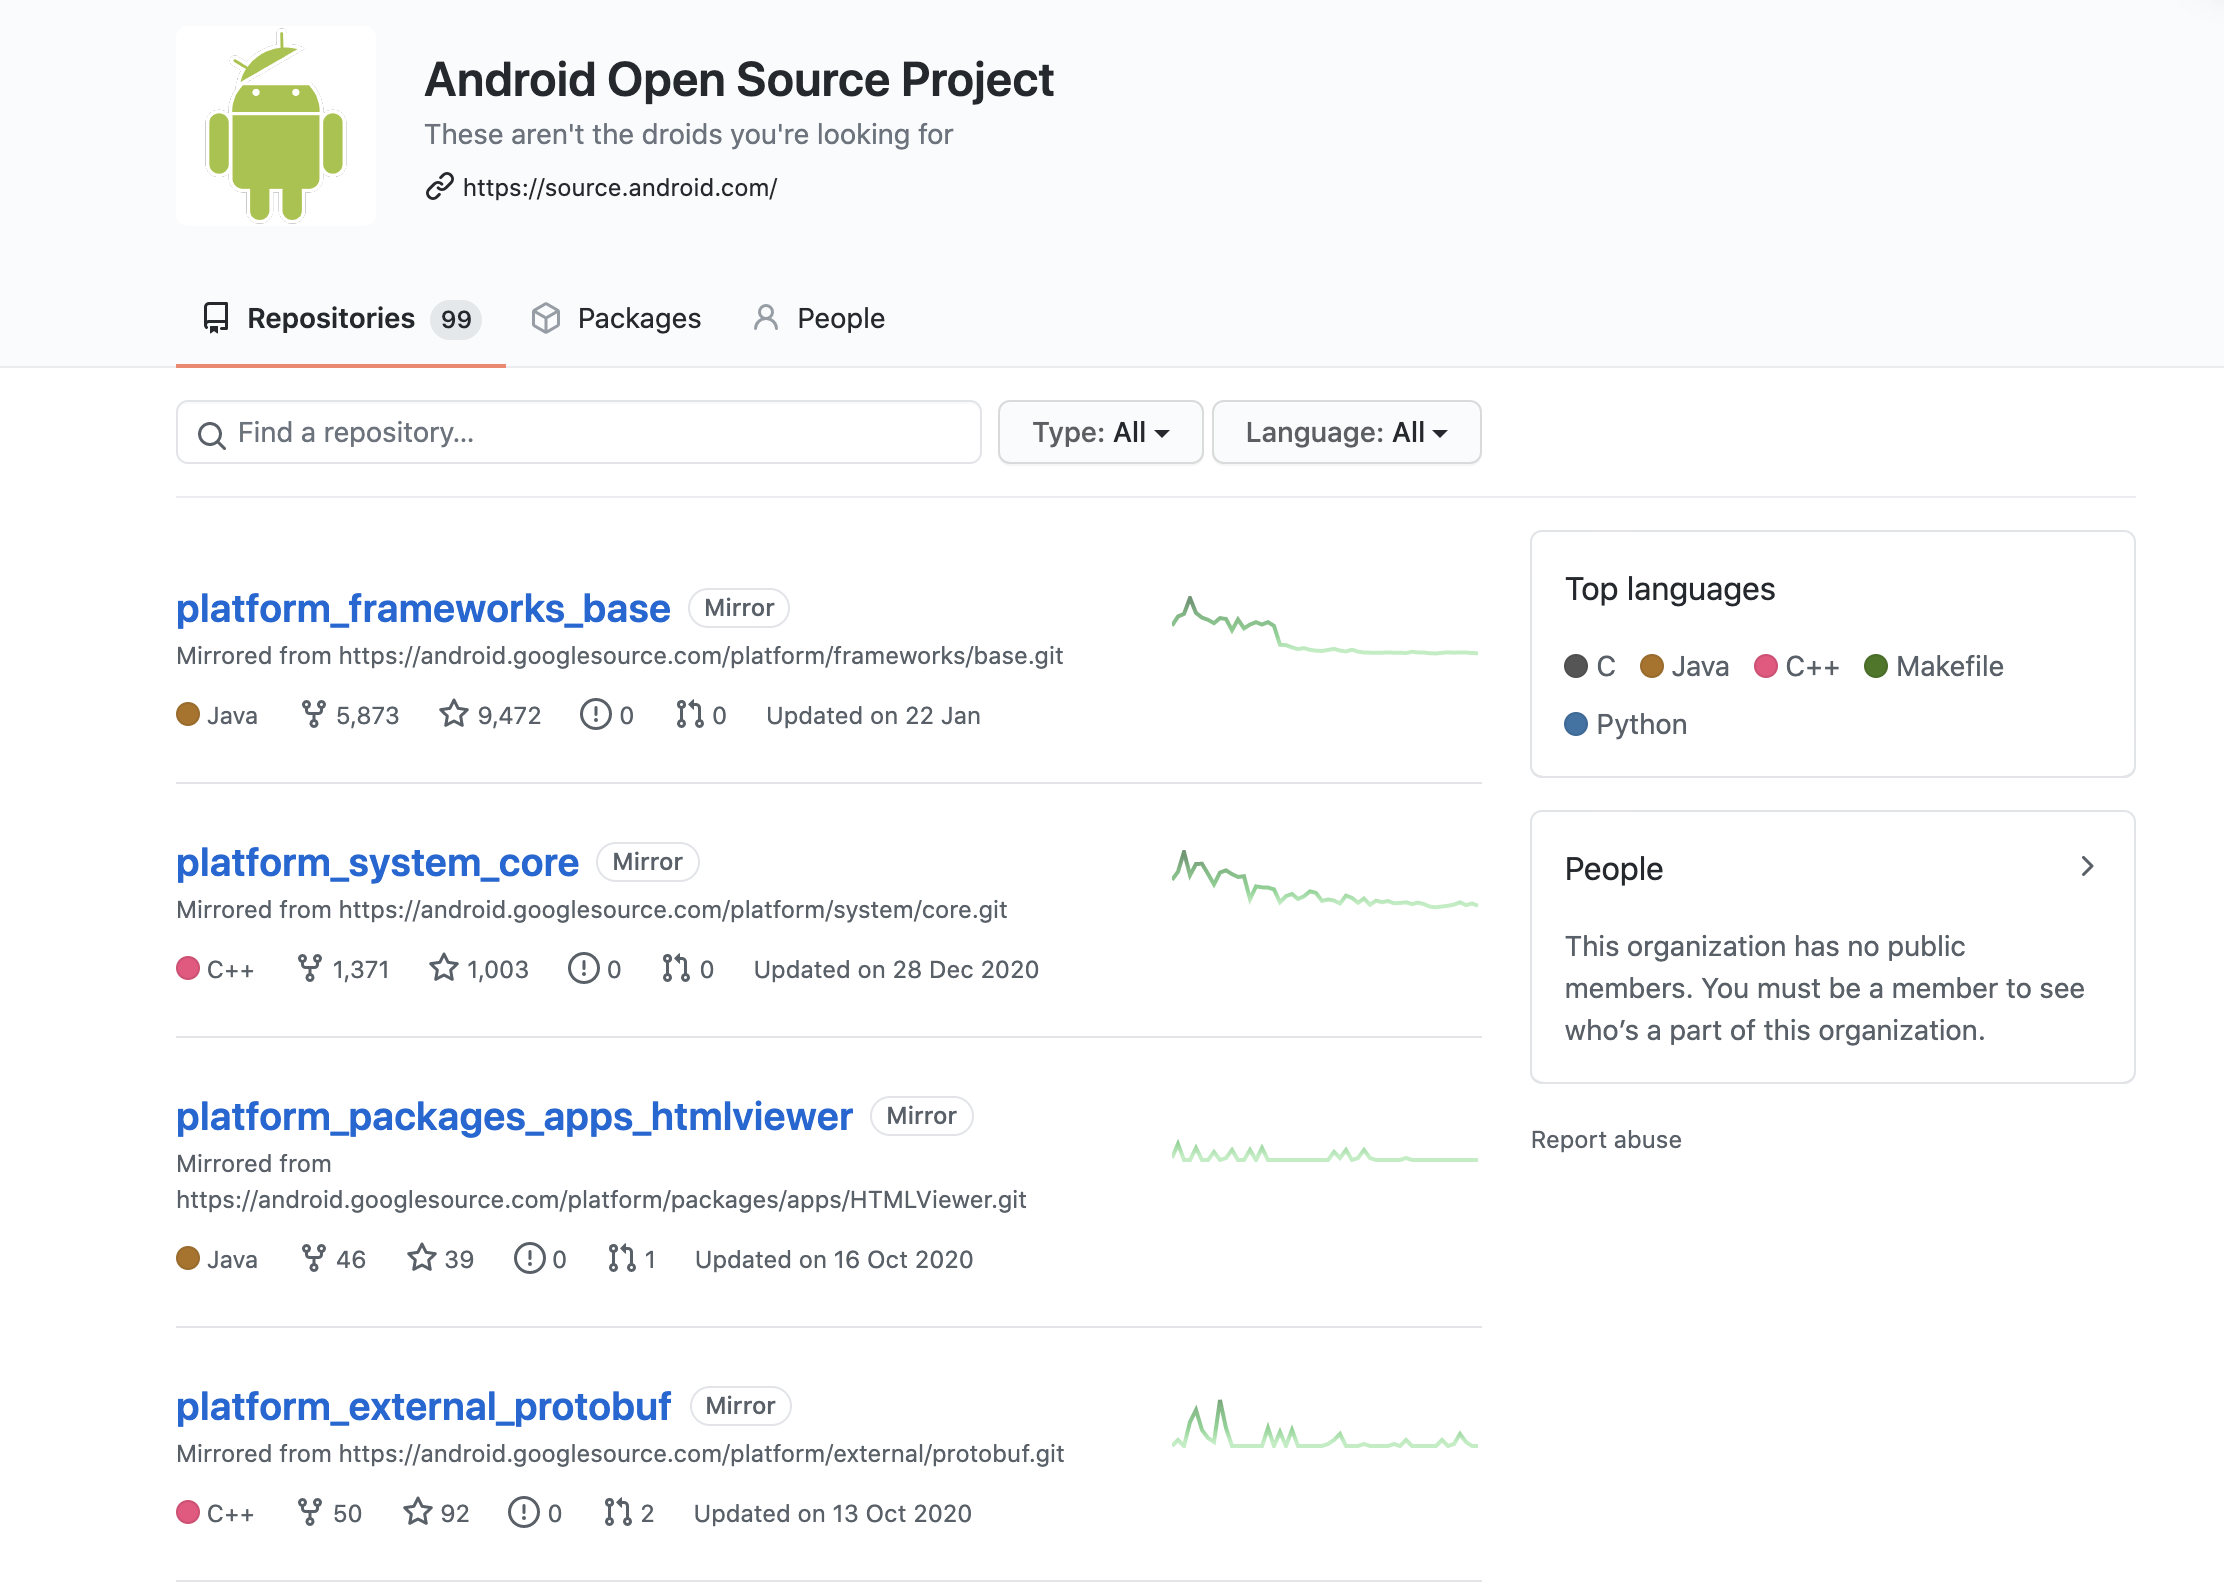2224x1586 pixels.
Task: Open the platform_packages_apps_htmlviewer repository
Action: click(x=514, y=1116)
